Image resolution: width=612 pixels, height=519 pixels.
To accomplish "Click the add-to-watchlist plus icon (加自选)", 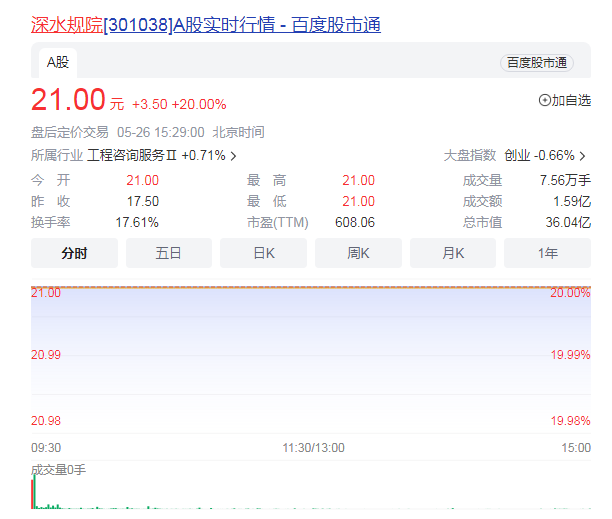I will [x=545, y=100].
